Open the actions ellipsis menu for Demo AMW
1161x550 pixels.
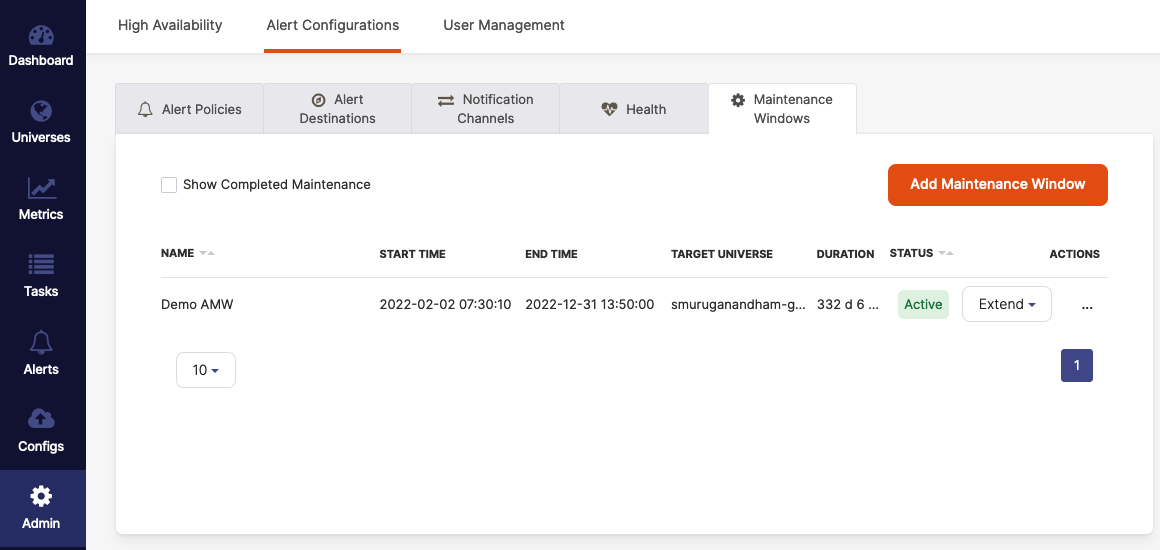(1087, 305)
